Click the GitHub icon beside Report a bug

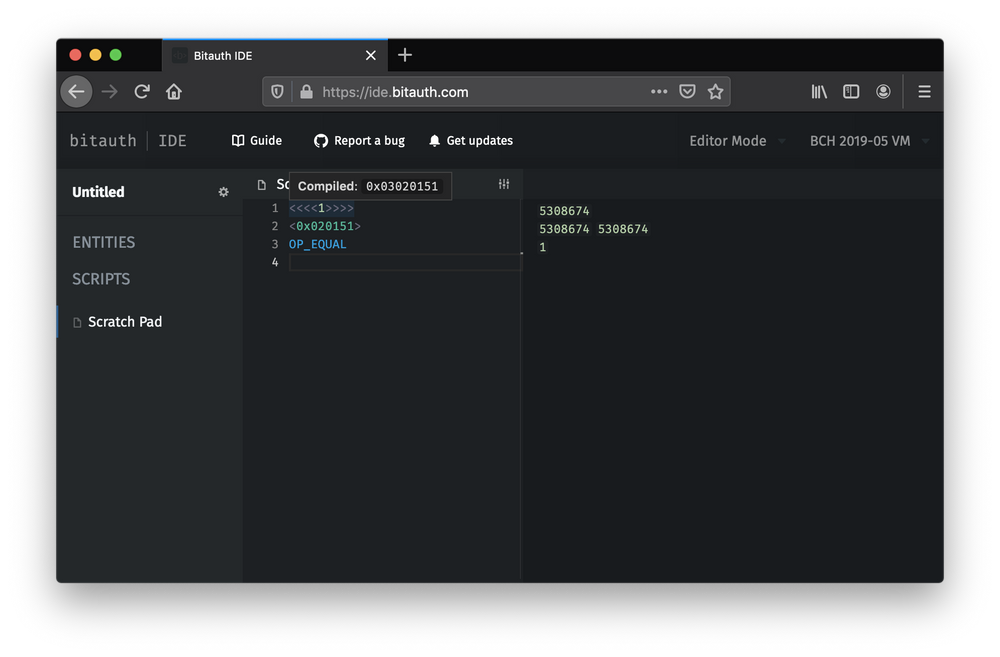[x=320, y=140]
